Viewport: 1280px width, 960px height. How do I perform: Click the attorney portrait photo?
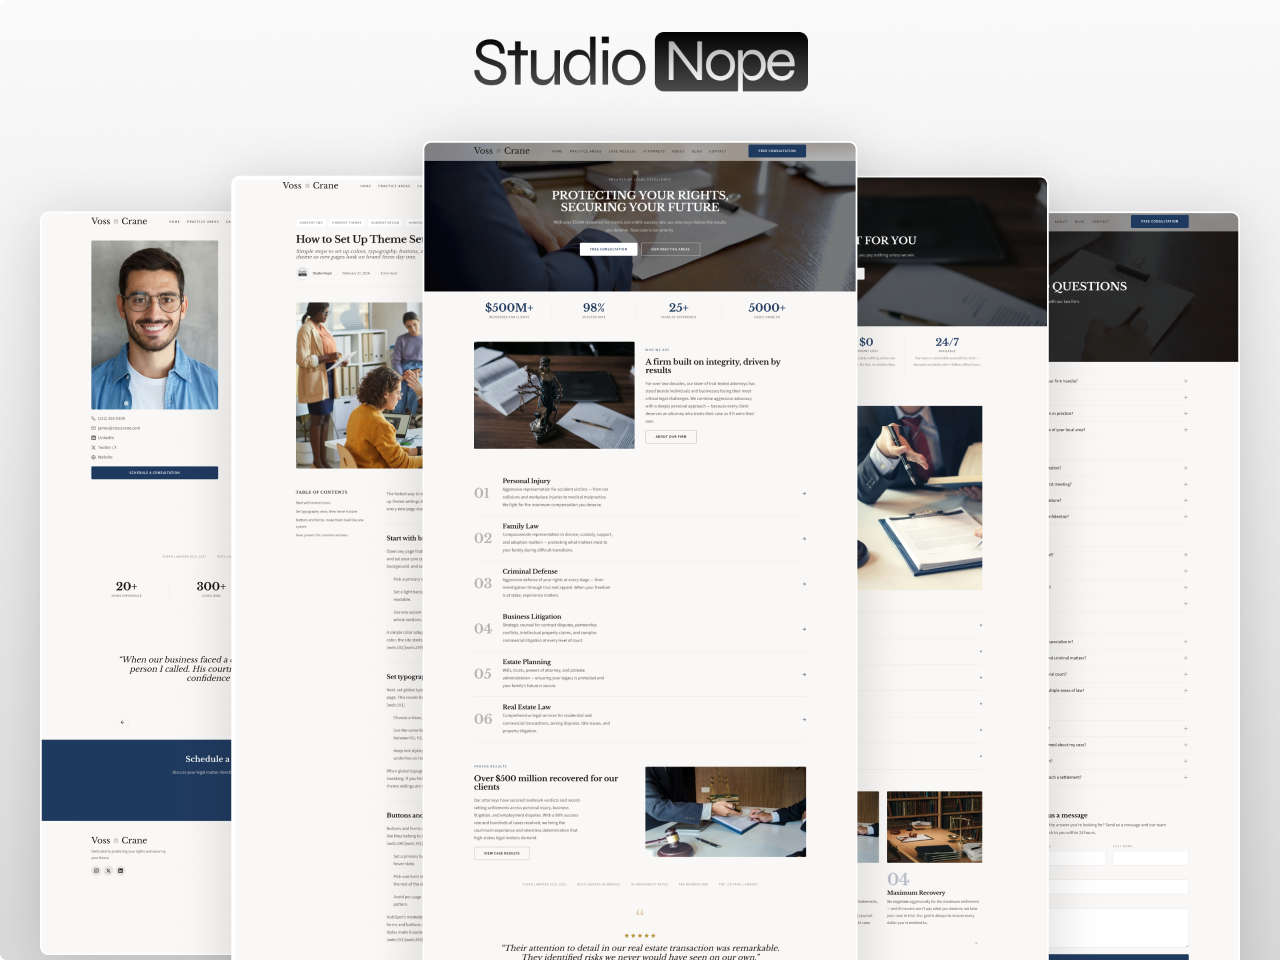click(154, 325)
